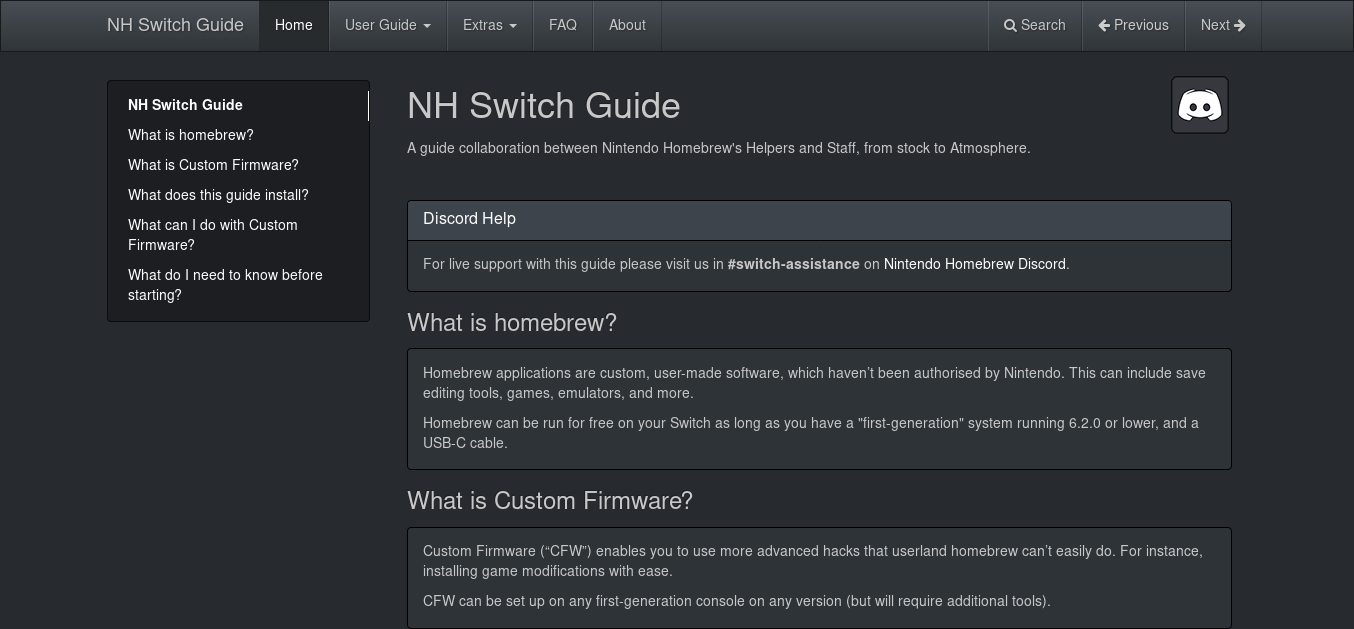
Task: Open Nintendo Homebrew Discord link
Action: (x=975, y=264)
